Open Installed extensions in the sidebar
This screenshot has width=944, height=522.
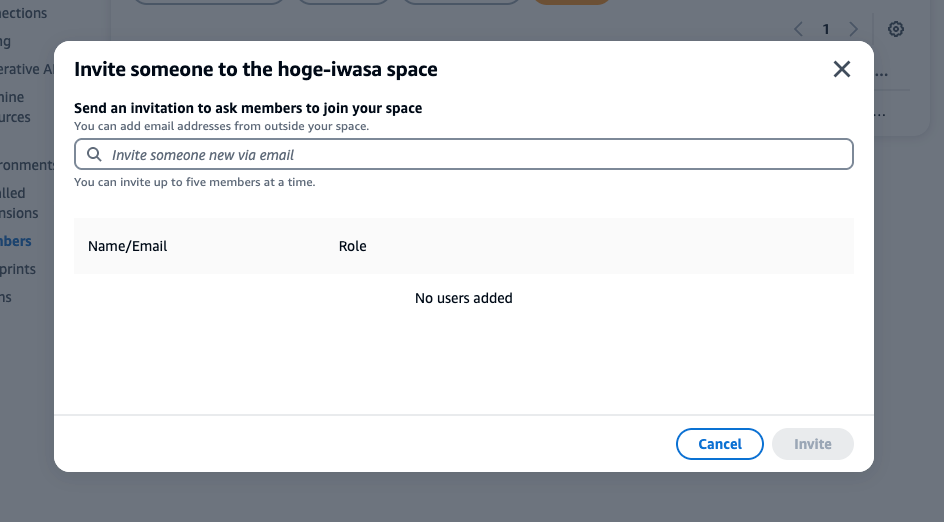click(x=19, y=203)
